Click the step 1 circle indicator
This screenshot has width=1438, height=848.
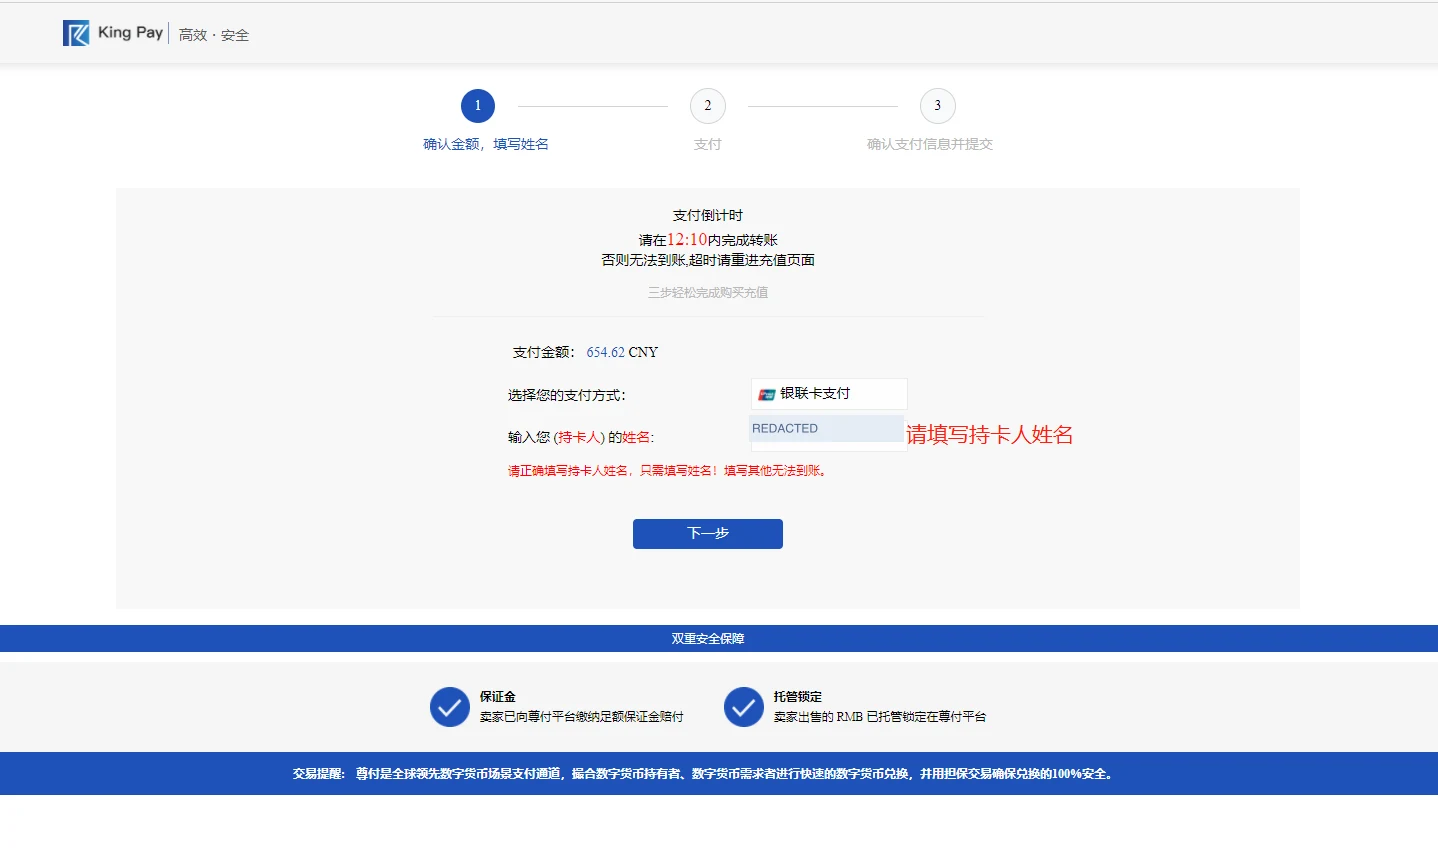[x=478, y=106]
